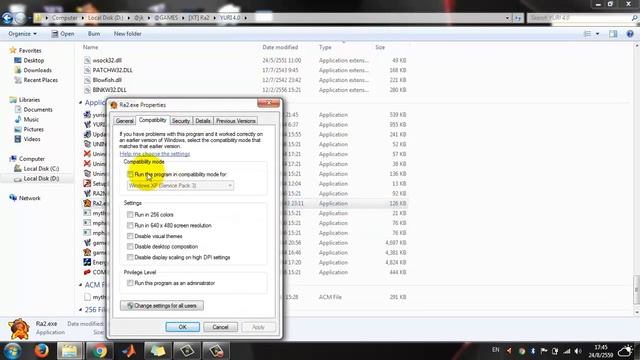Open the Organize dropdown menu
The width and height of the screenshot is (640, 360).
tap(22, 34)
